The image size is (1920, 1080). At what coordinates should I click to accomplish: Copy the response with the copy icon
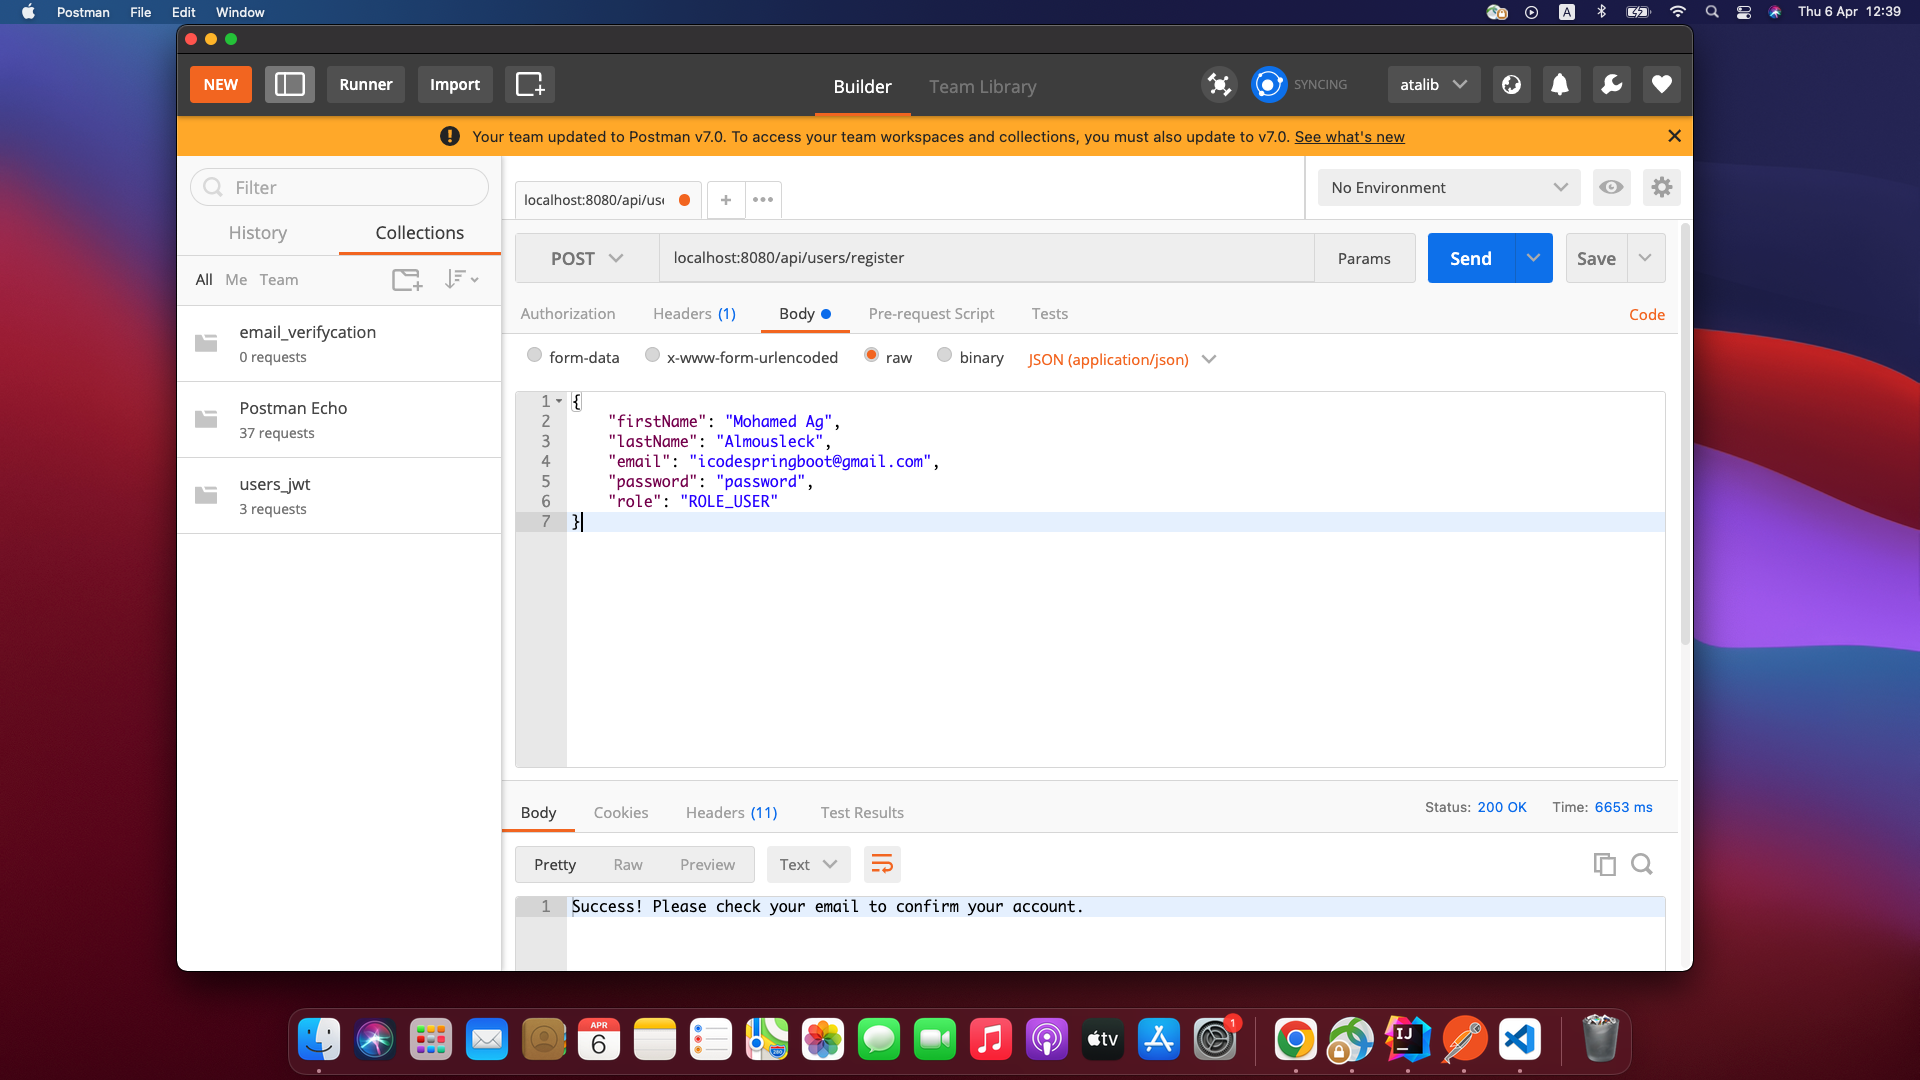[1605, 864]
